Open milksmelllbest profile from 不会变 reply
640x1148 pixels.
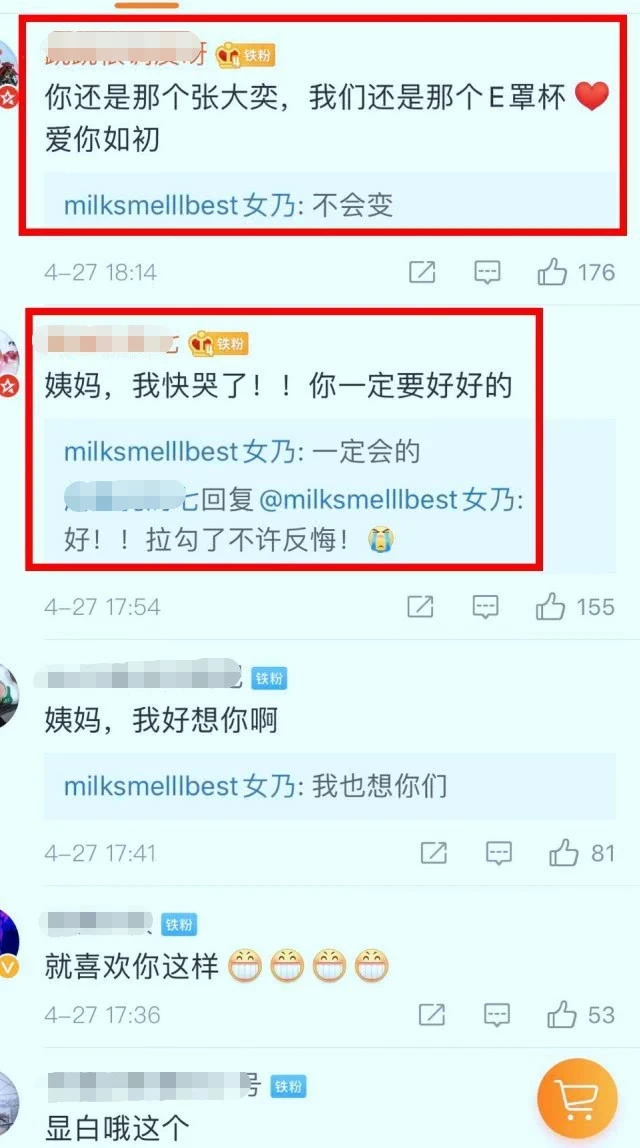point(180,206)
